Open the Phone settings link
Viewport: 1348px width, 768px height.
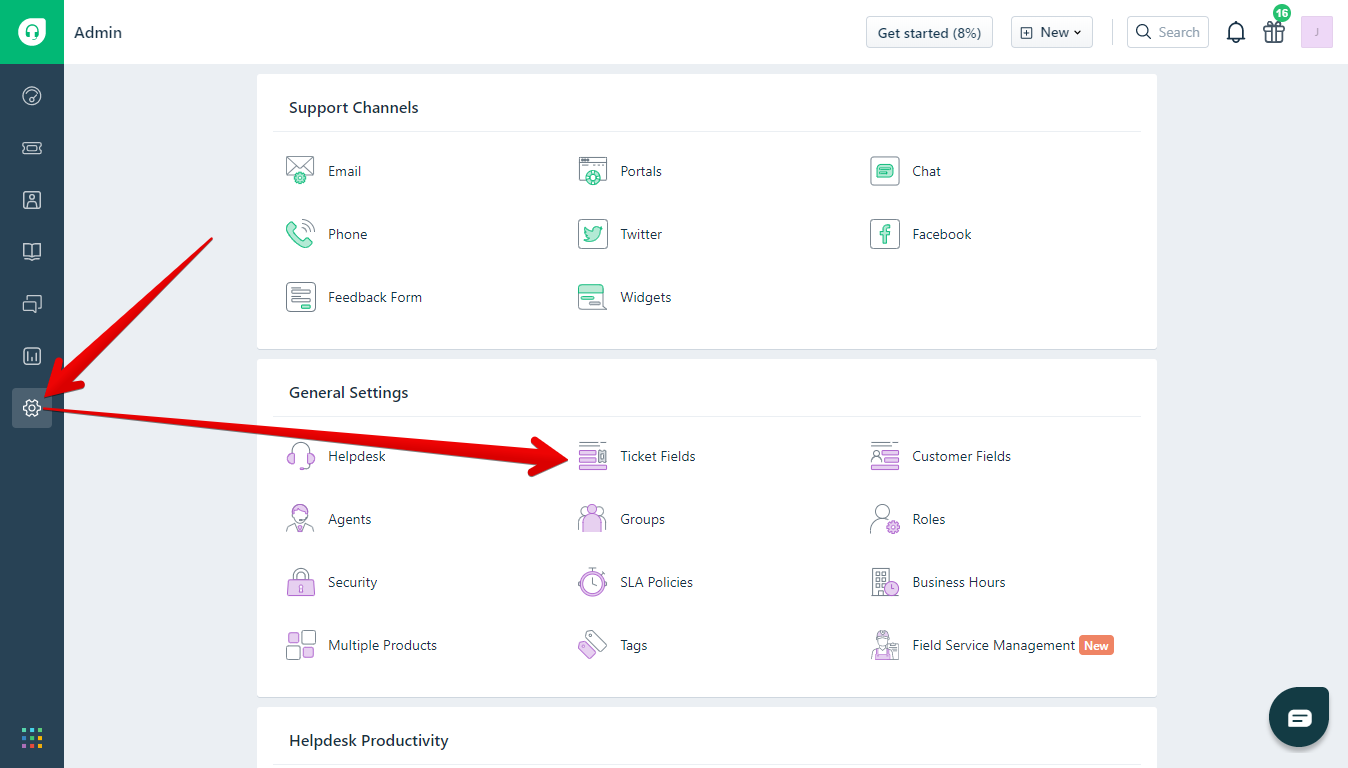pos(347,234)
